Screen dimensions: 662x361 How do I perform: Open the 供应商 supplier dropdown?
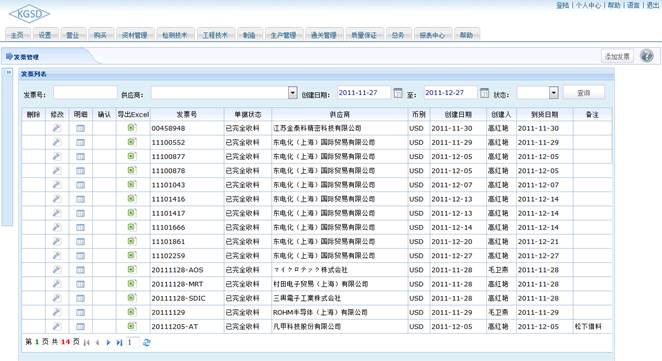[x=293, y=92]
